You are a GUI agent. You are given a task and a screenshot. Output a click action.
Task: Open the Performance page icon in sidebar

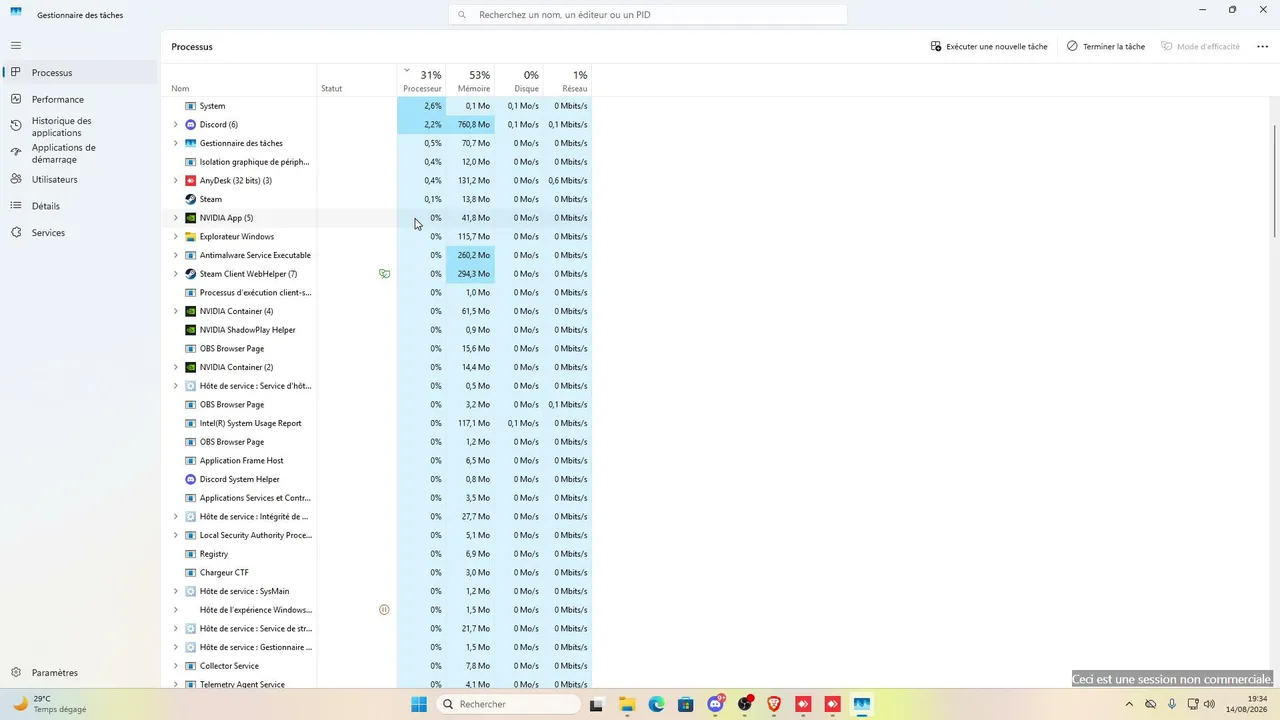tap(16, 99)
